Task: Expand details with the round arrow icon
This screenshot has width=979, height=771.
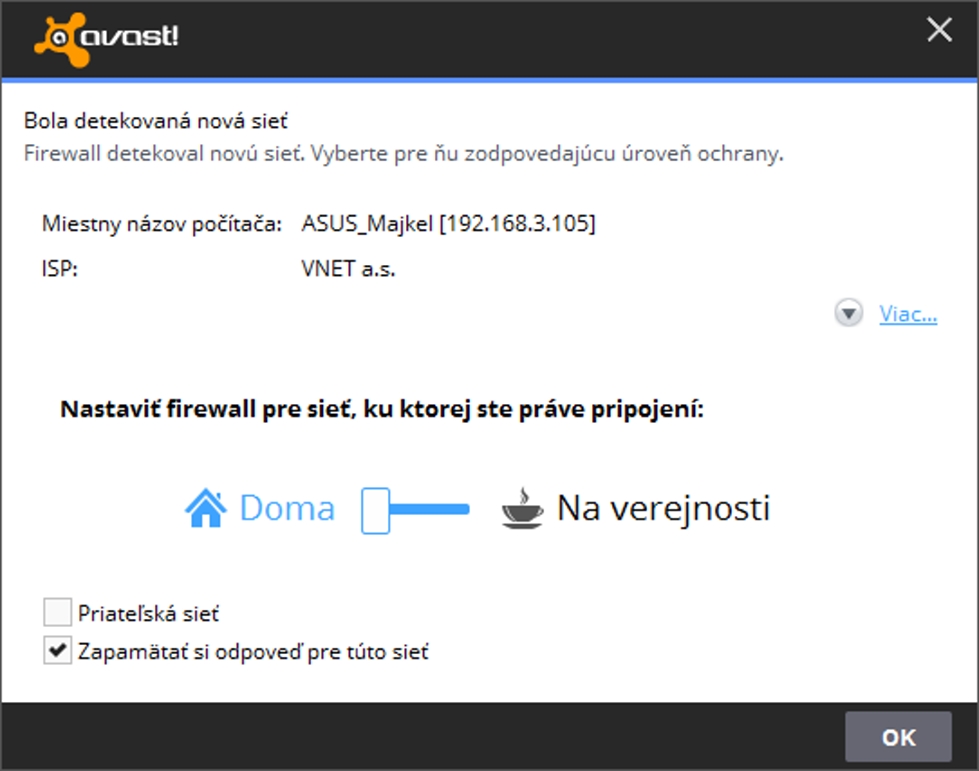Action: 849,313
